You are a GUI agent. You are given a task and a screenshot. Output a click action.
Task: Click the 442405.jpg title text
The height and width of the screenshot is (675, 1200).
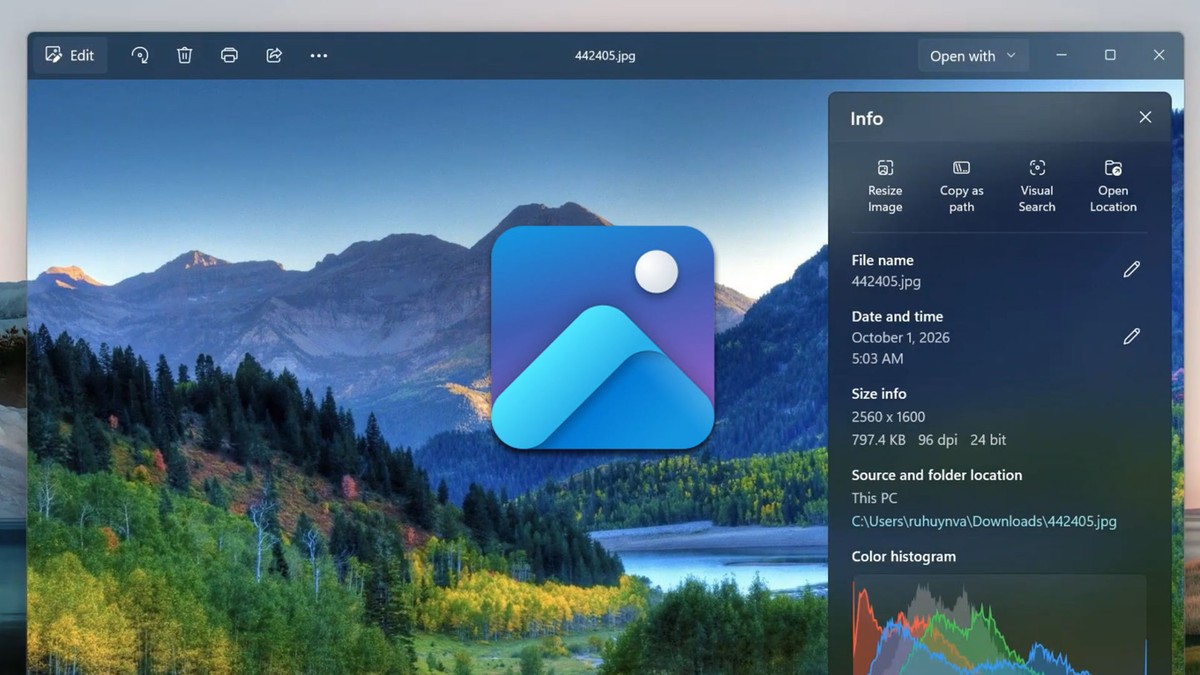coord(605,56)
